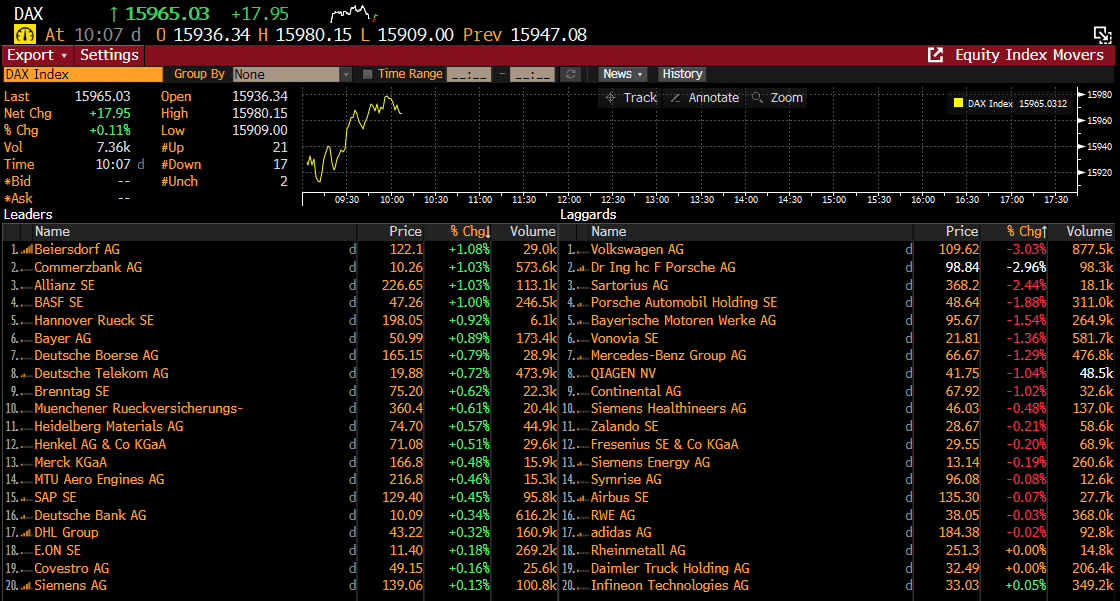
Task: Select the Track crosshair tool
Action: click(631, 97)
